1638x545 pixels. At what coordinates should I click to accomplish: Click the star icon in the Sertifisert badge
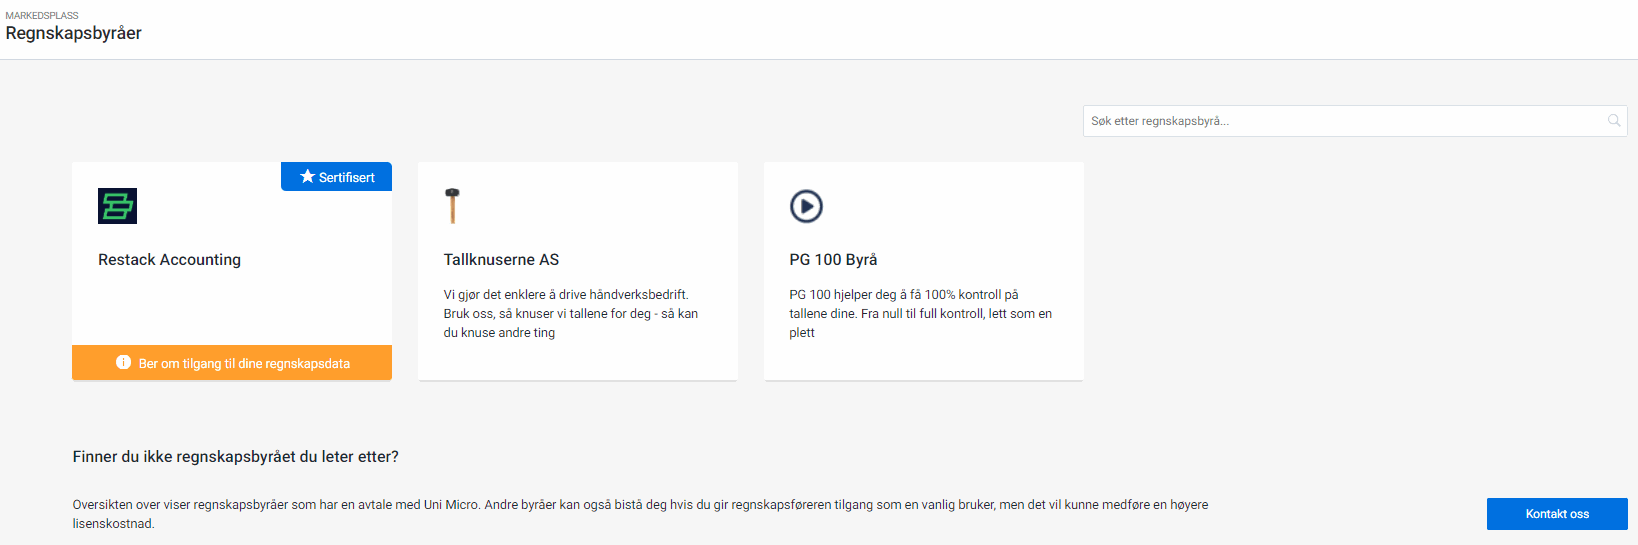pos(307,177)
